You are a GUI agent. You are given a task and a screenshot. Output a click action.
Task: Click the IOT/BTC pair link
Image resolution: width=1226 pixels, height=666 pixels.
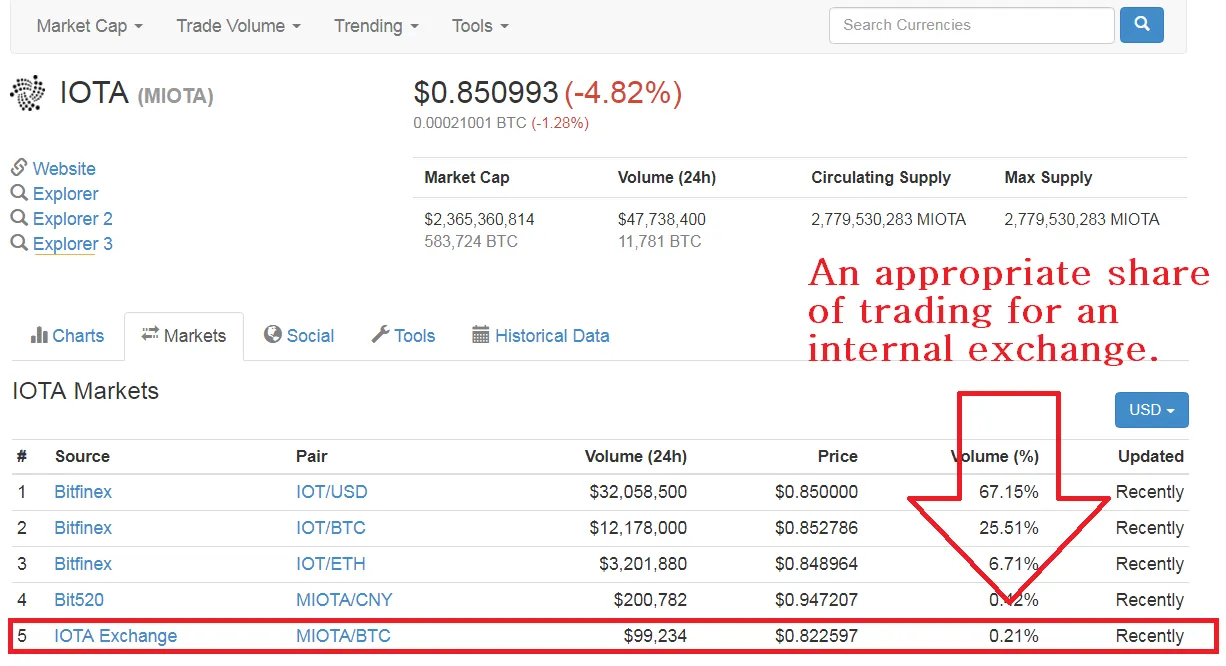point(331,528)
